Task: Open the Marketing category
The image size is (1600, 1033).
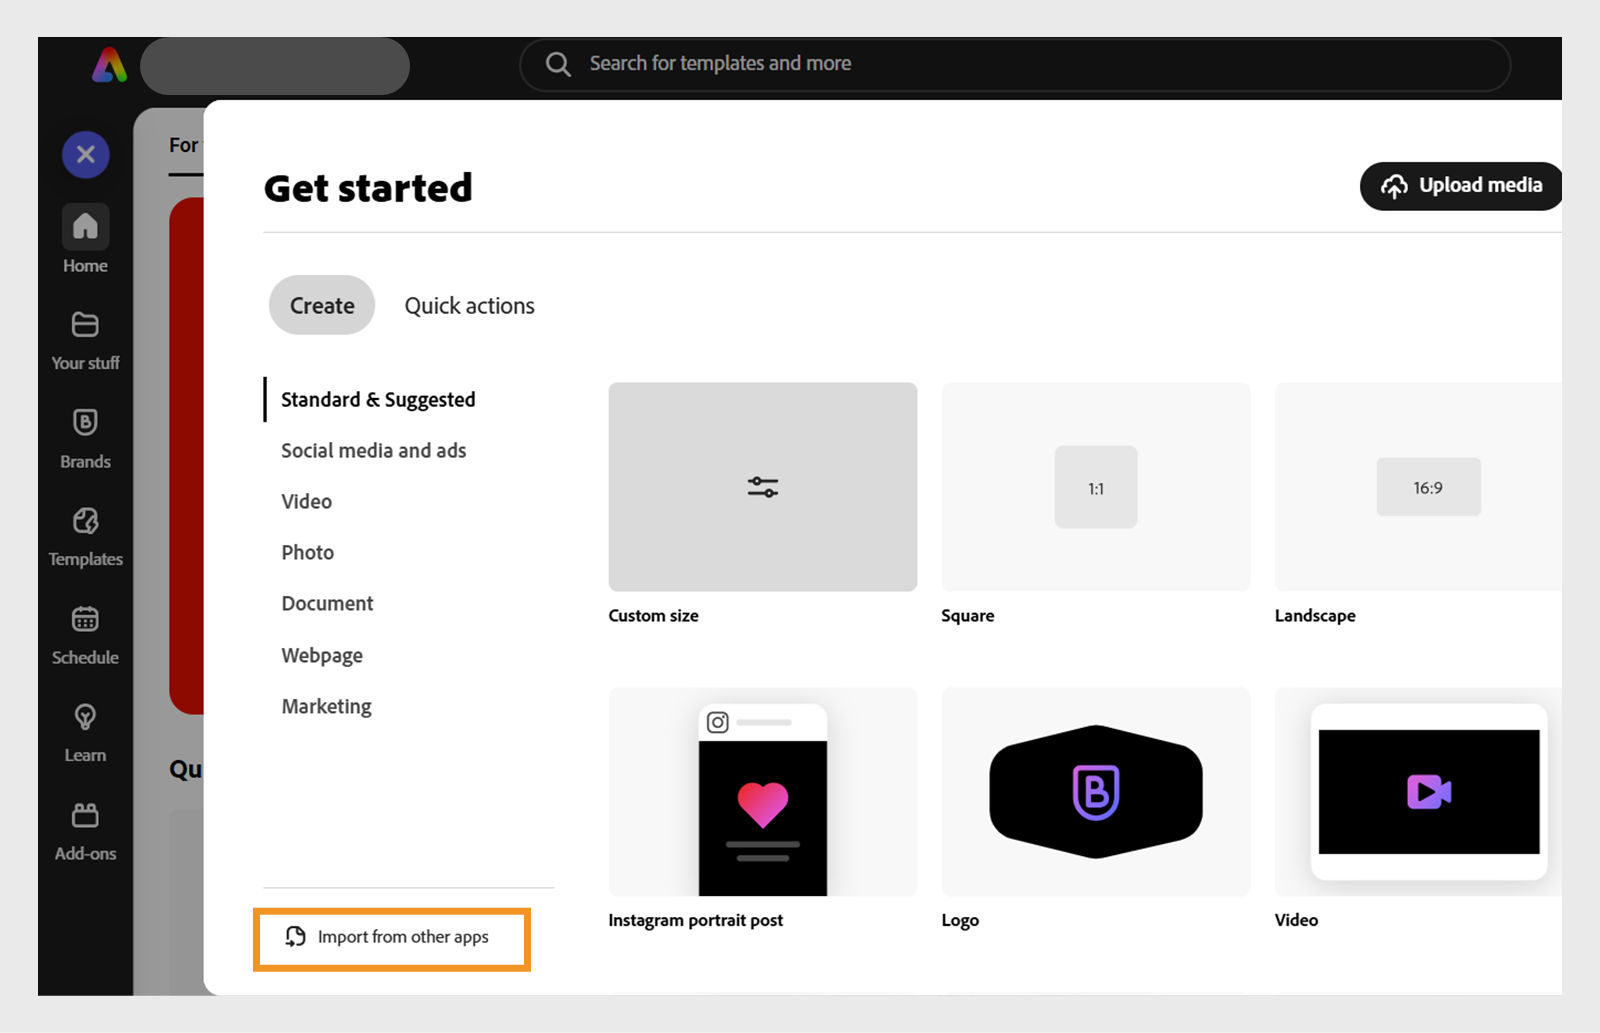Action: tap(326, 706)
